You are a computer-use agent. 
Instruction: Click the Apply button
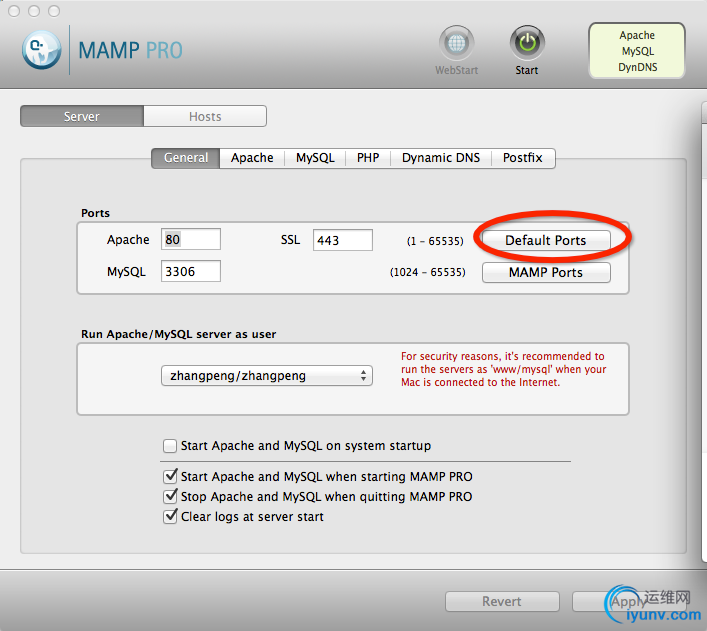click(x=629, y=601)
